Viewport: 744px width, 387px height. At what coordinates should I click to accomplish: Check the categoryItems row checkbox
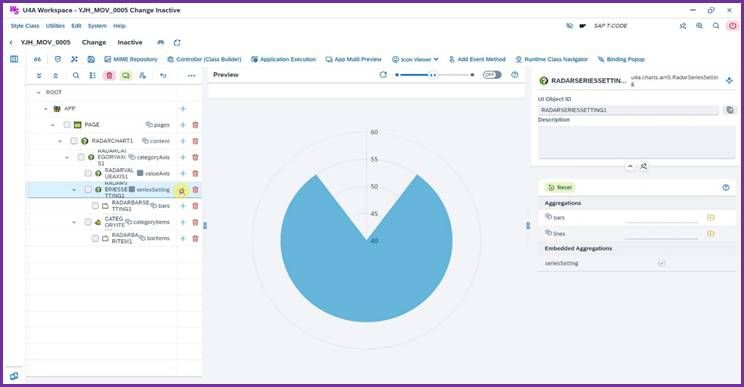pos(88,222)
